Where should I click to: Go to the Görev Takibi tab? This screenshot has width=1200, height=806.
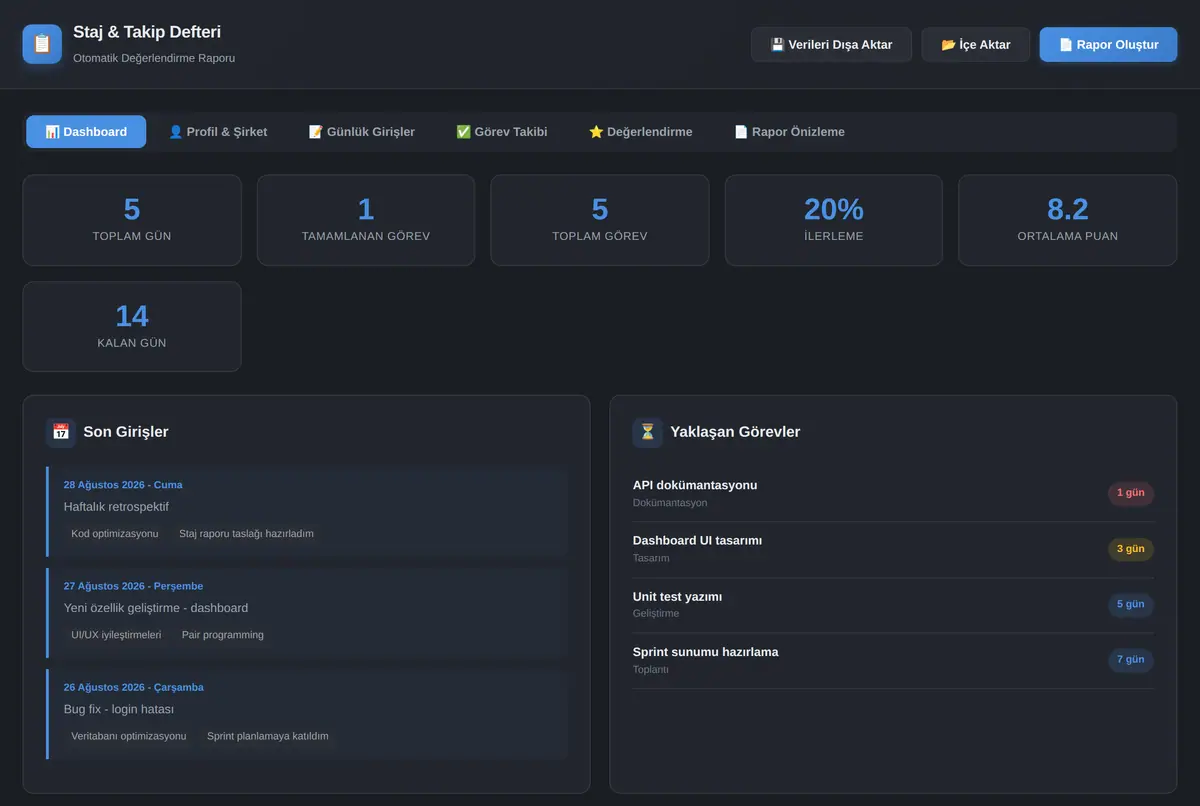coord(502,132)
